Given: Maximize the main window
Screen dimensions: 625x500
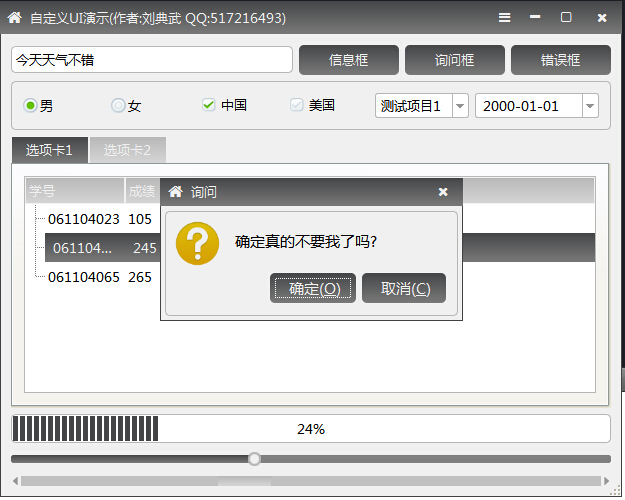Looking at the screenshot, I should click(x=566, y=17).
